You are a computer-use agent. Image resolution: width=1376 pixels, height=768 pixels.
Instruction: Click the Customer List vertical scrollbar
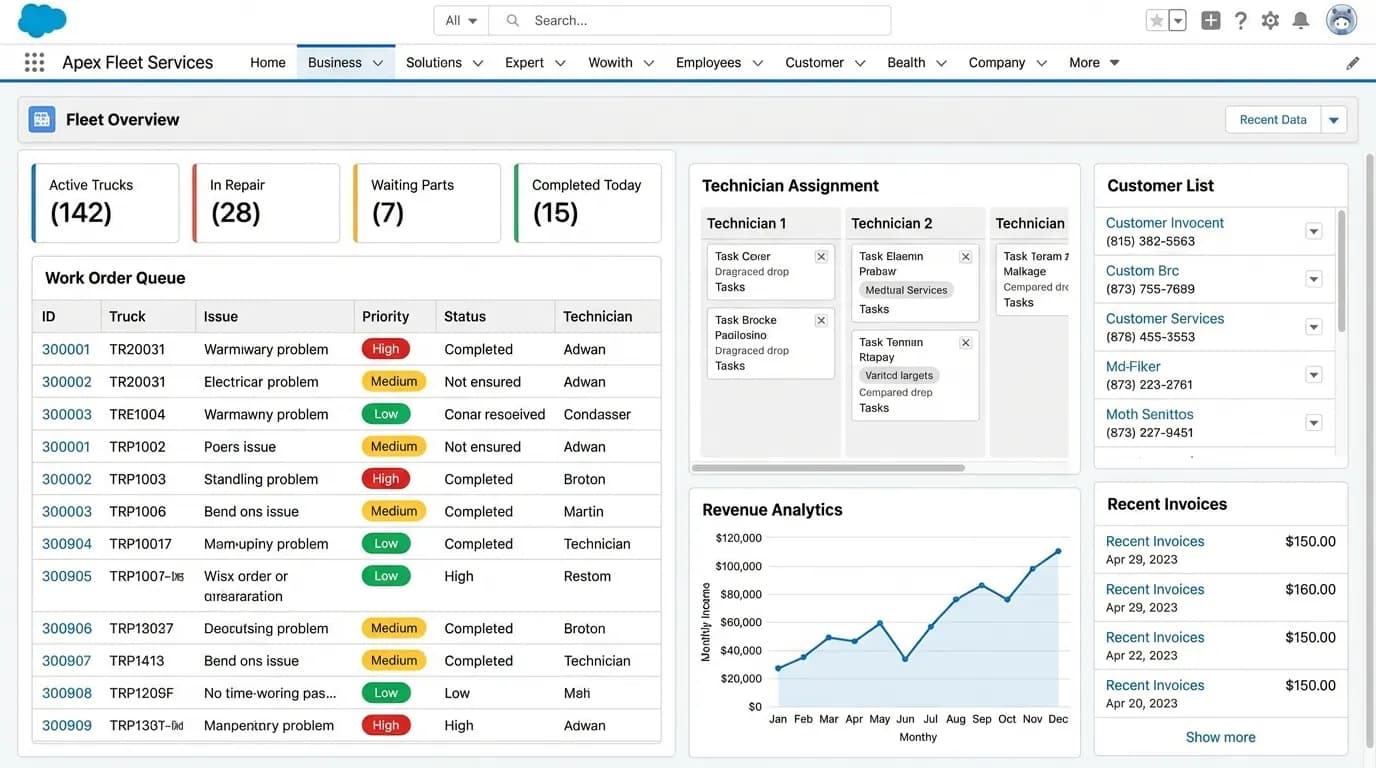pyautogui.click(x=1341, y=270)
